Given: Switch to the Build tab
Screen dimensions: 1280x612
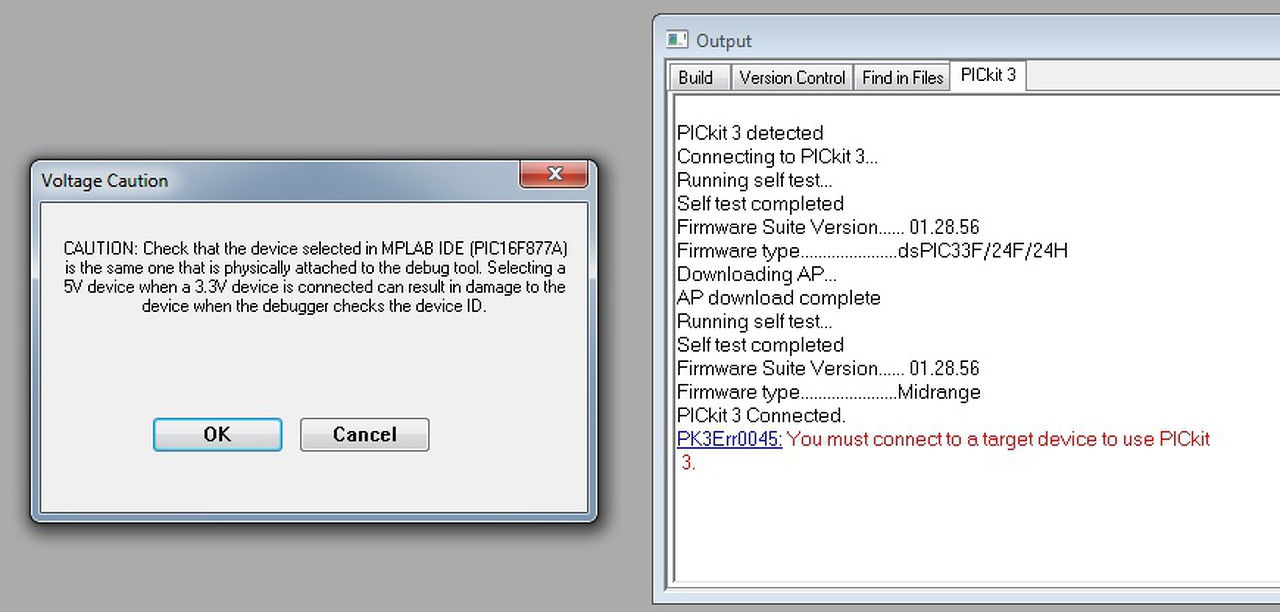Looking at the screenshot, I should click(696, 78).
